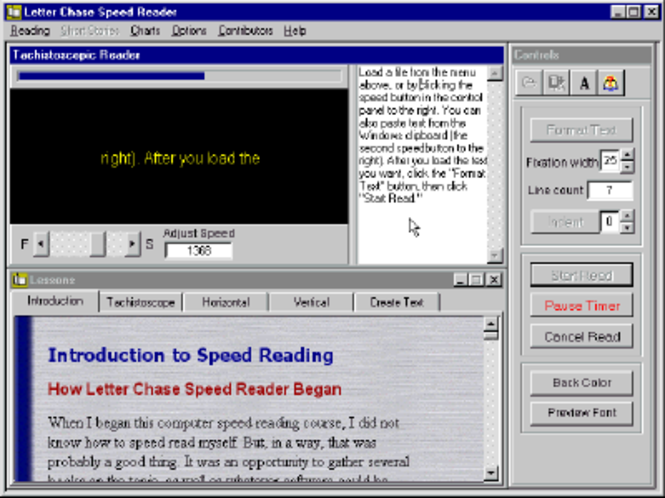Click the reading progress bar
665x498 pixels.
tap(179, 76)
